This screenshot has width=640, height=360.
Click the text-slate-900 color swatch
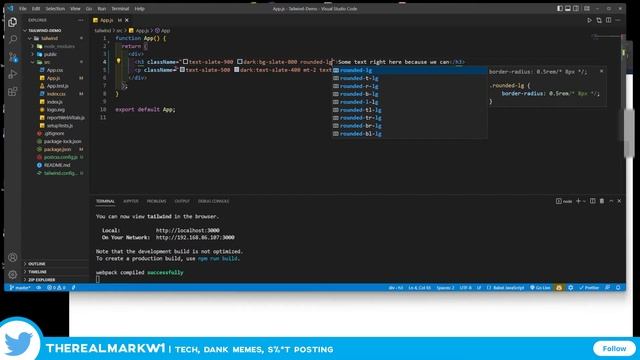[185, 62]
